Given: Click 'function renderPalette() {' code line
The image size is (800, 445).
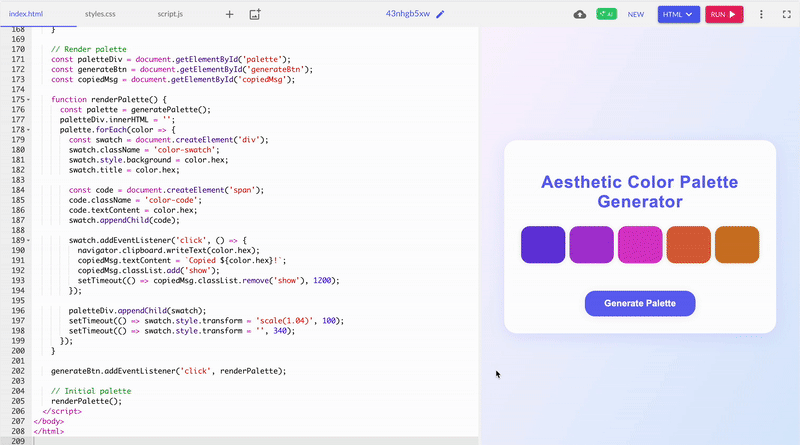Looking at the screenshot, I should [109, 100].
